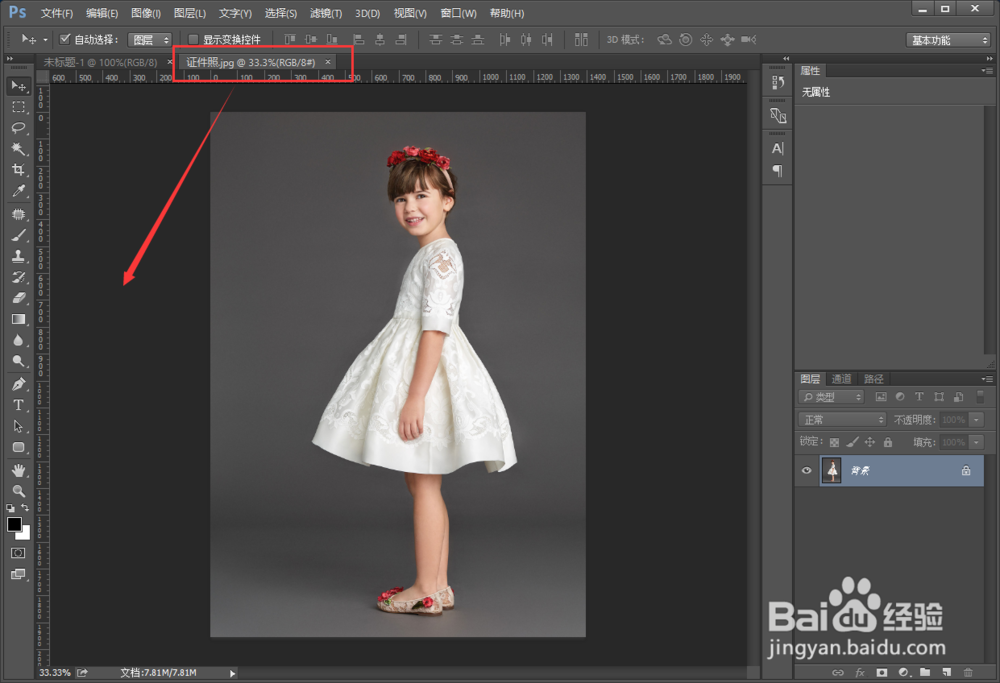
Task: Select the Lasso tool
Action: coord(18,128)
